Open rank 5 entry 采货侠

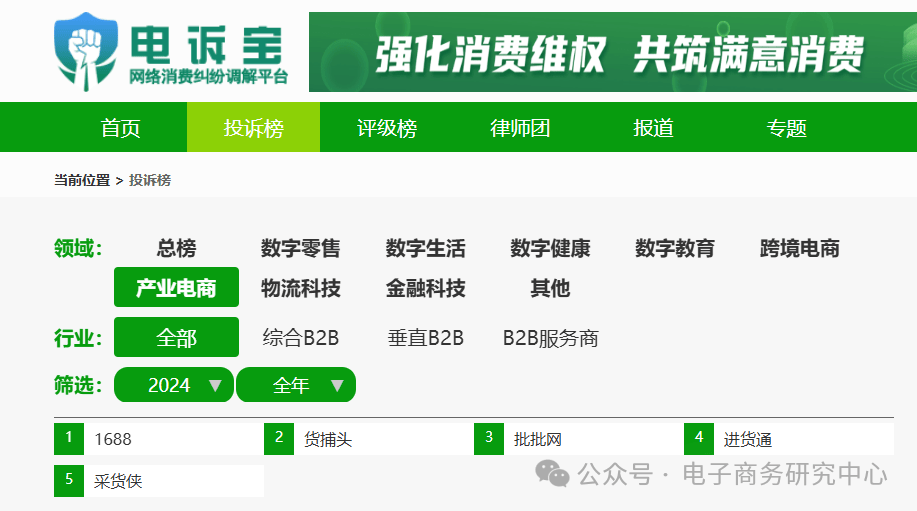[x=118, y=481]
